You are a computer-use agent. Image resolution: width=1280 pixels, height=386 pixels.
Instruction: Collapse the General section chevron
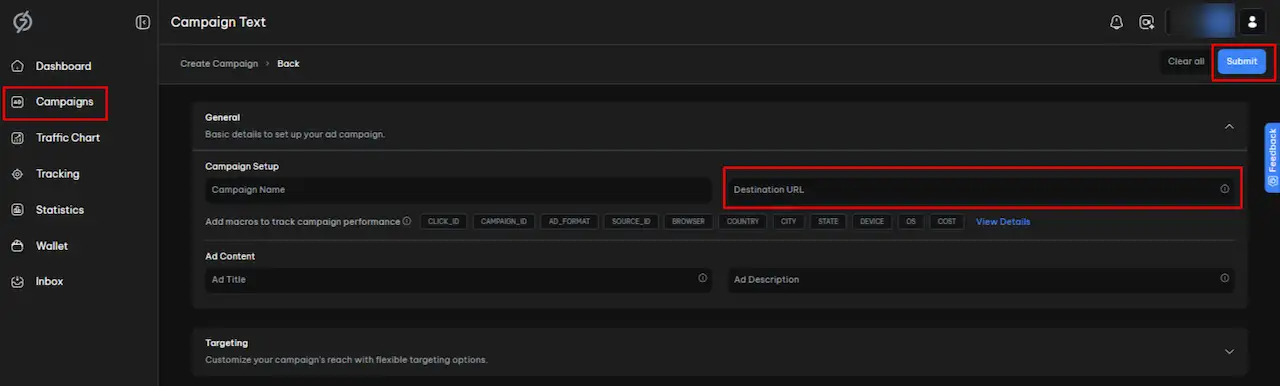click(1229, 126)
